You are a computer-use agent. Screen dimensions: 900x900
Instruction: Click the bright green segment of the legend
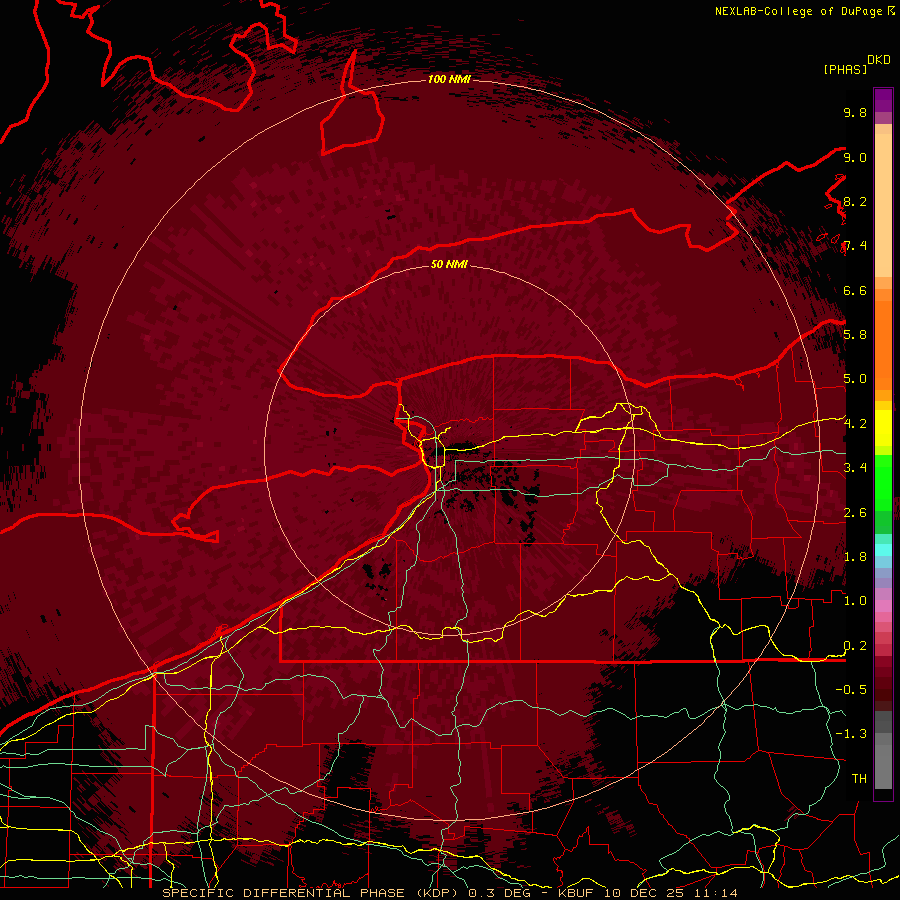point(883,483)
